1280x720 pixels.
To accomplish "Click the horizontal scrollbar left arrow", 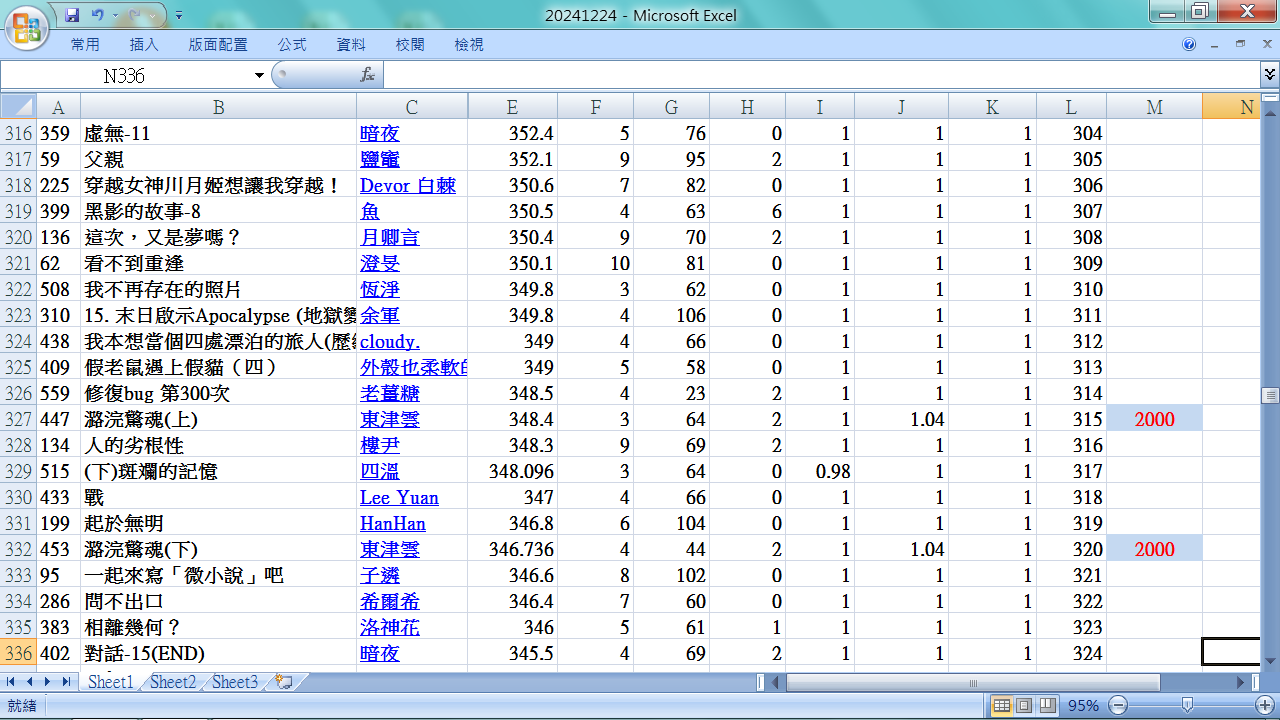I will click(776, 682).
